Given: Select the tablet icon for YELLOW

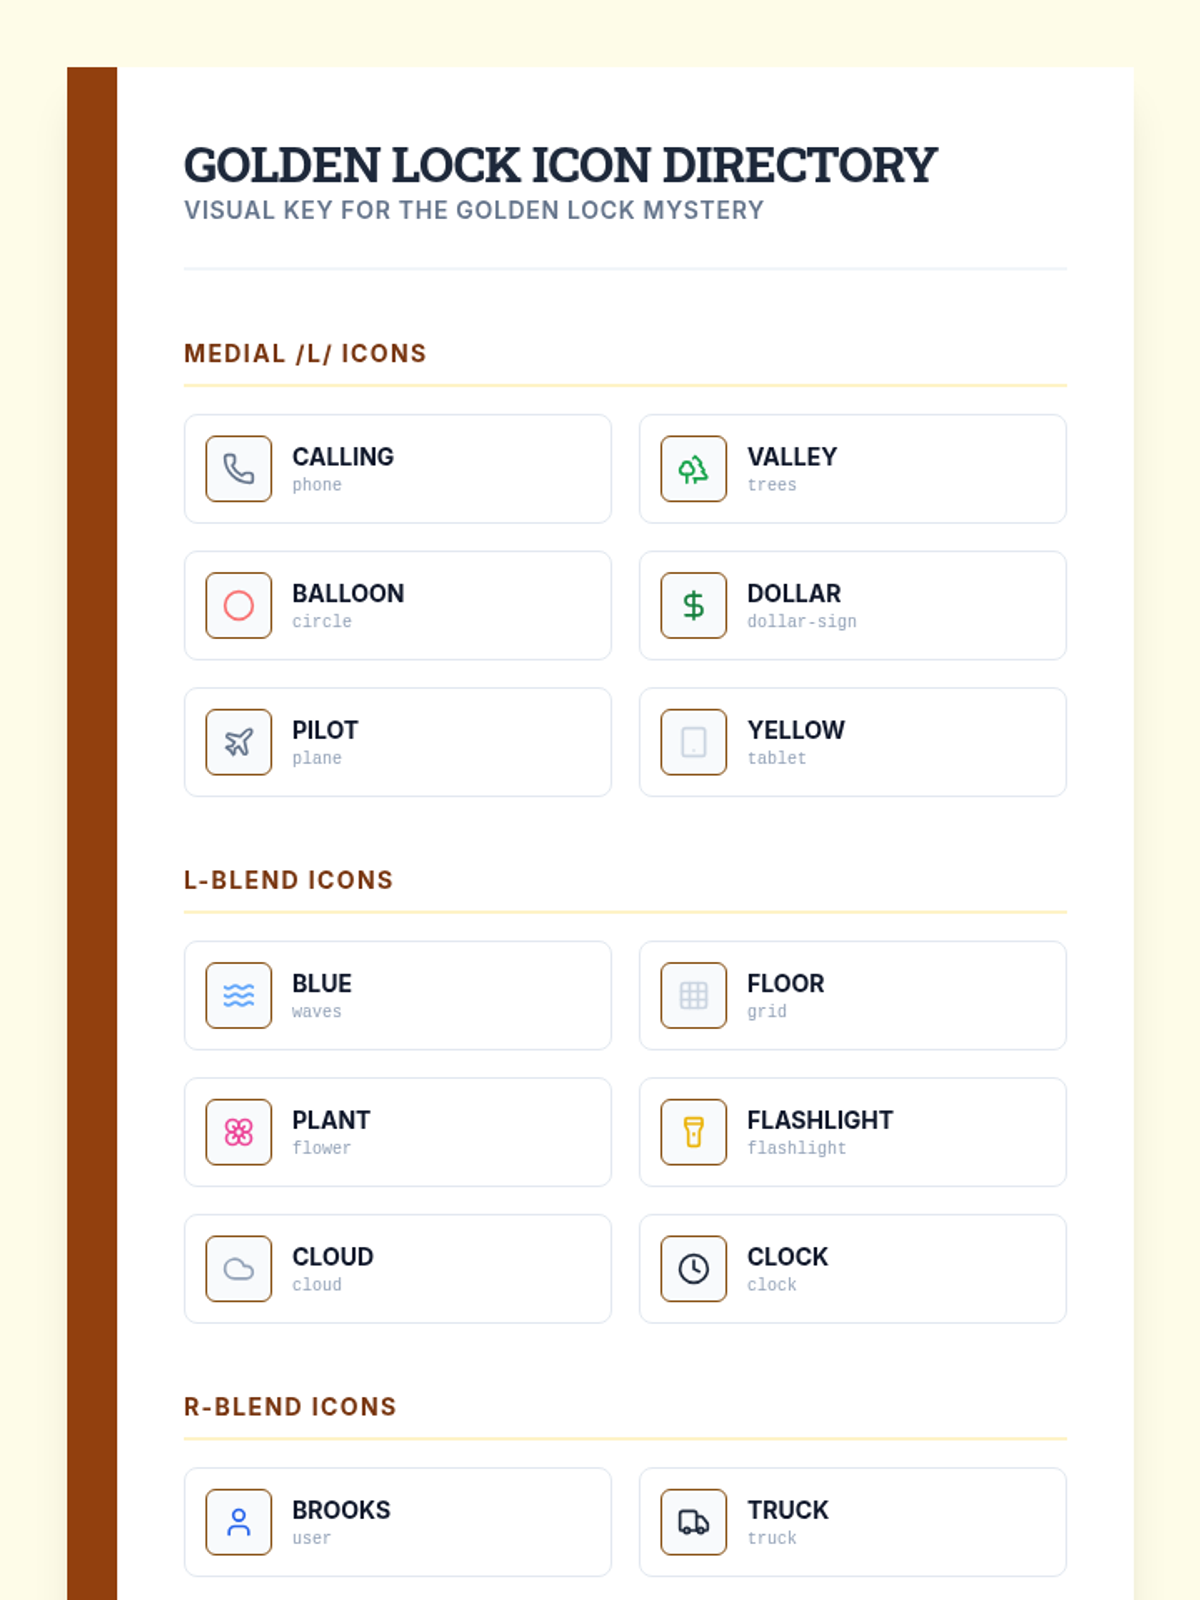Looking at the screenshot, I should coord(693,742).
